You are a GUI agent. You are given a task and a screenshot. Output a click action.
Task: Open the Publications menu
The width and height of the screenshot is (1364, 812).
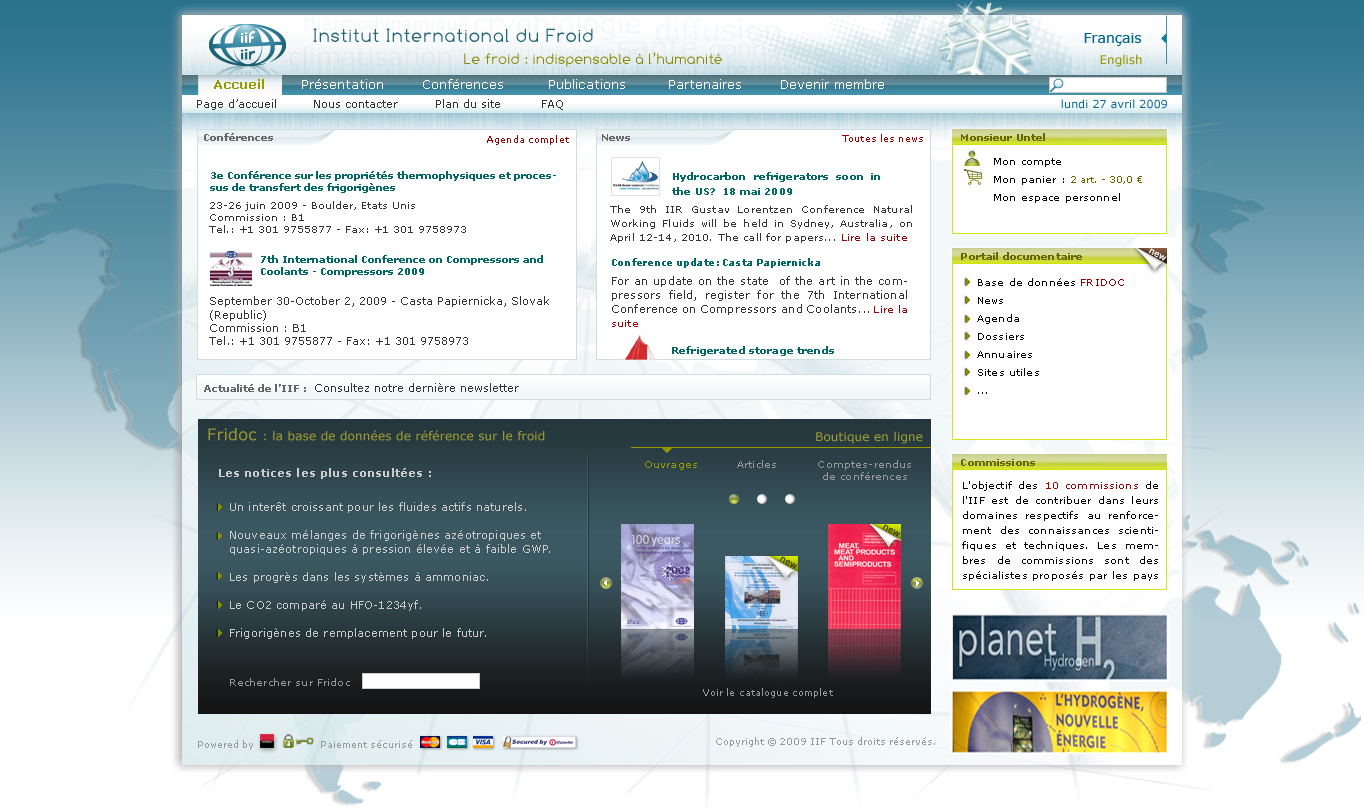587,85
